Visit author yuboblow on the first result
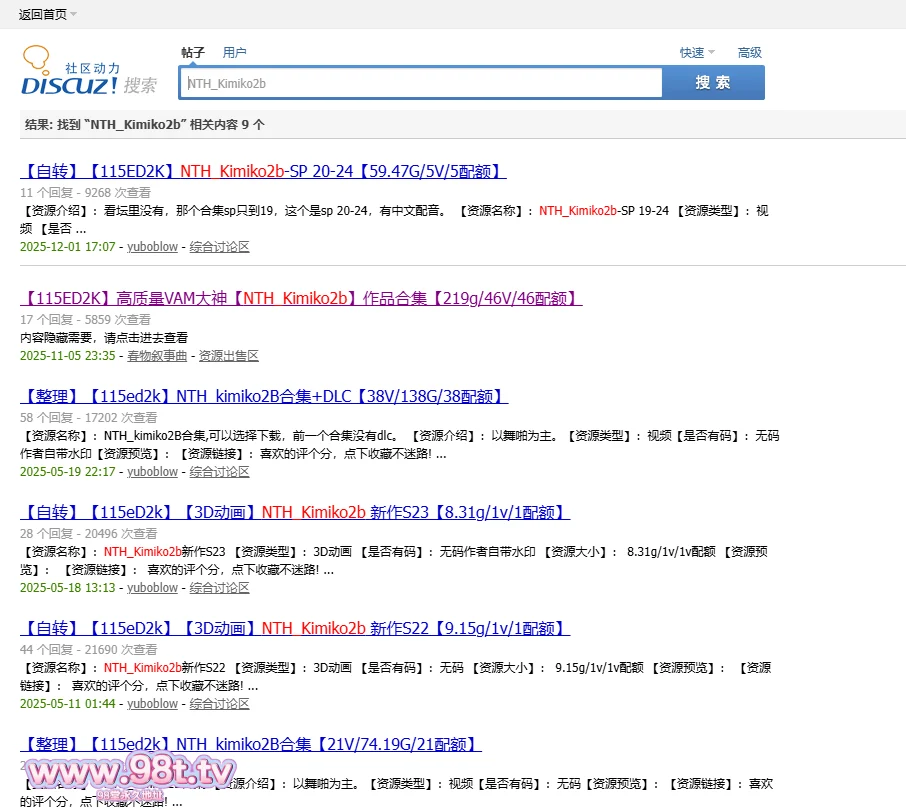The height and width of the screenshot is (810, 906). [x=152, y=246]
